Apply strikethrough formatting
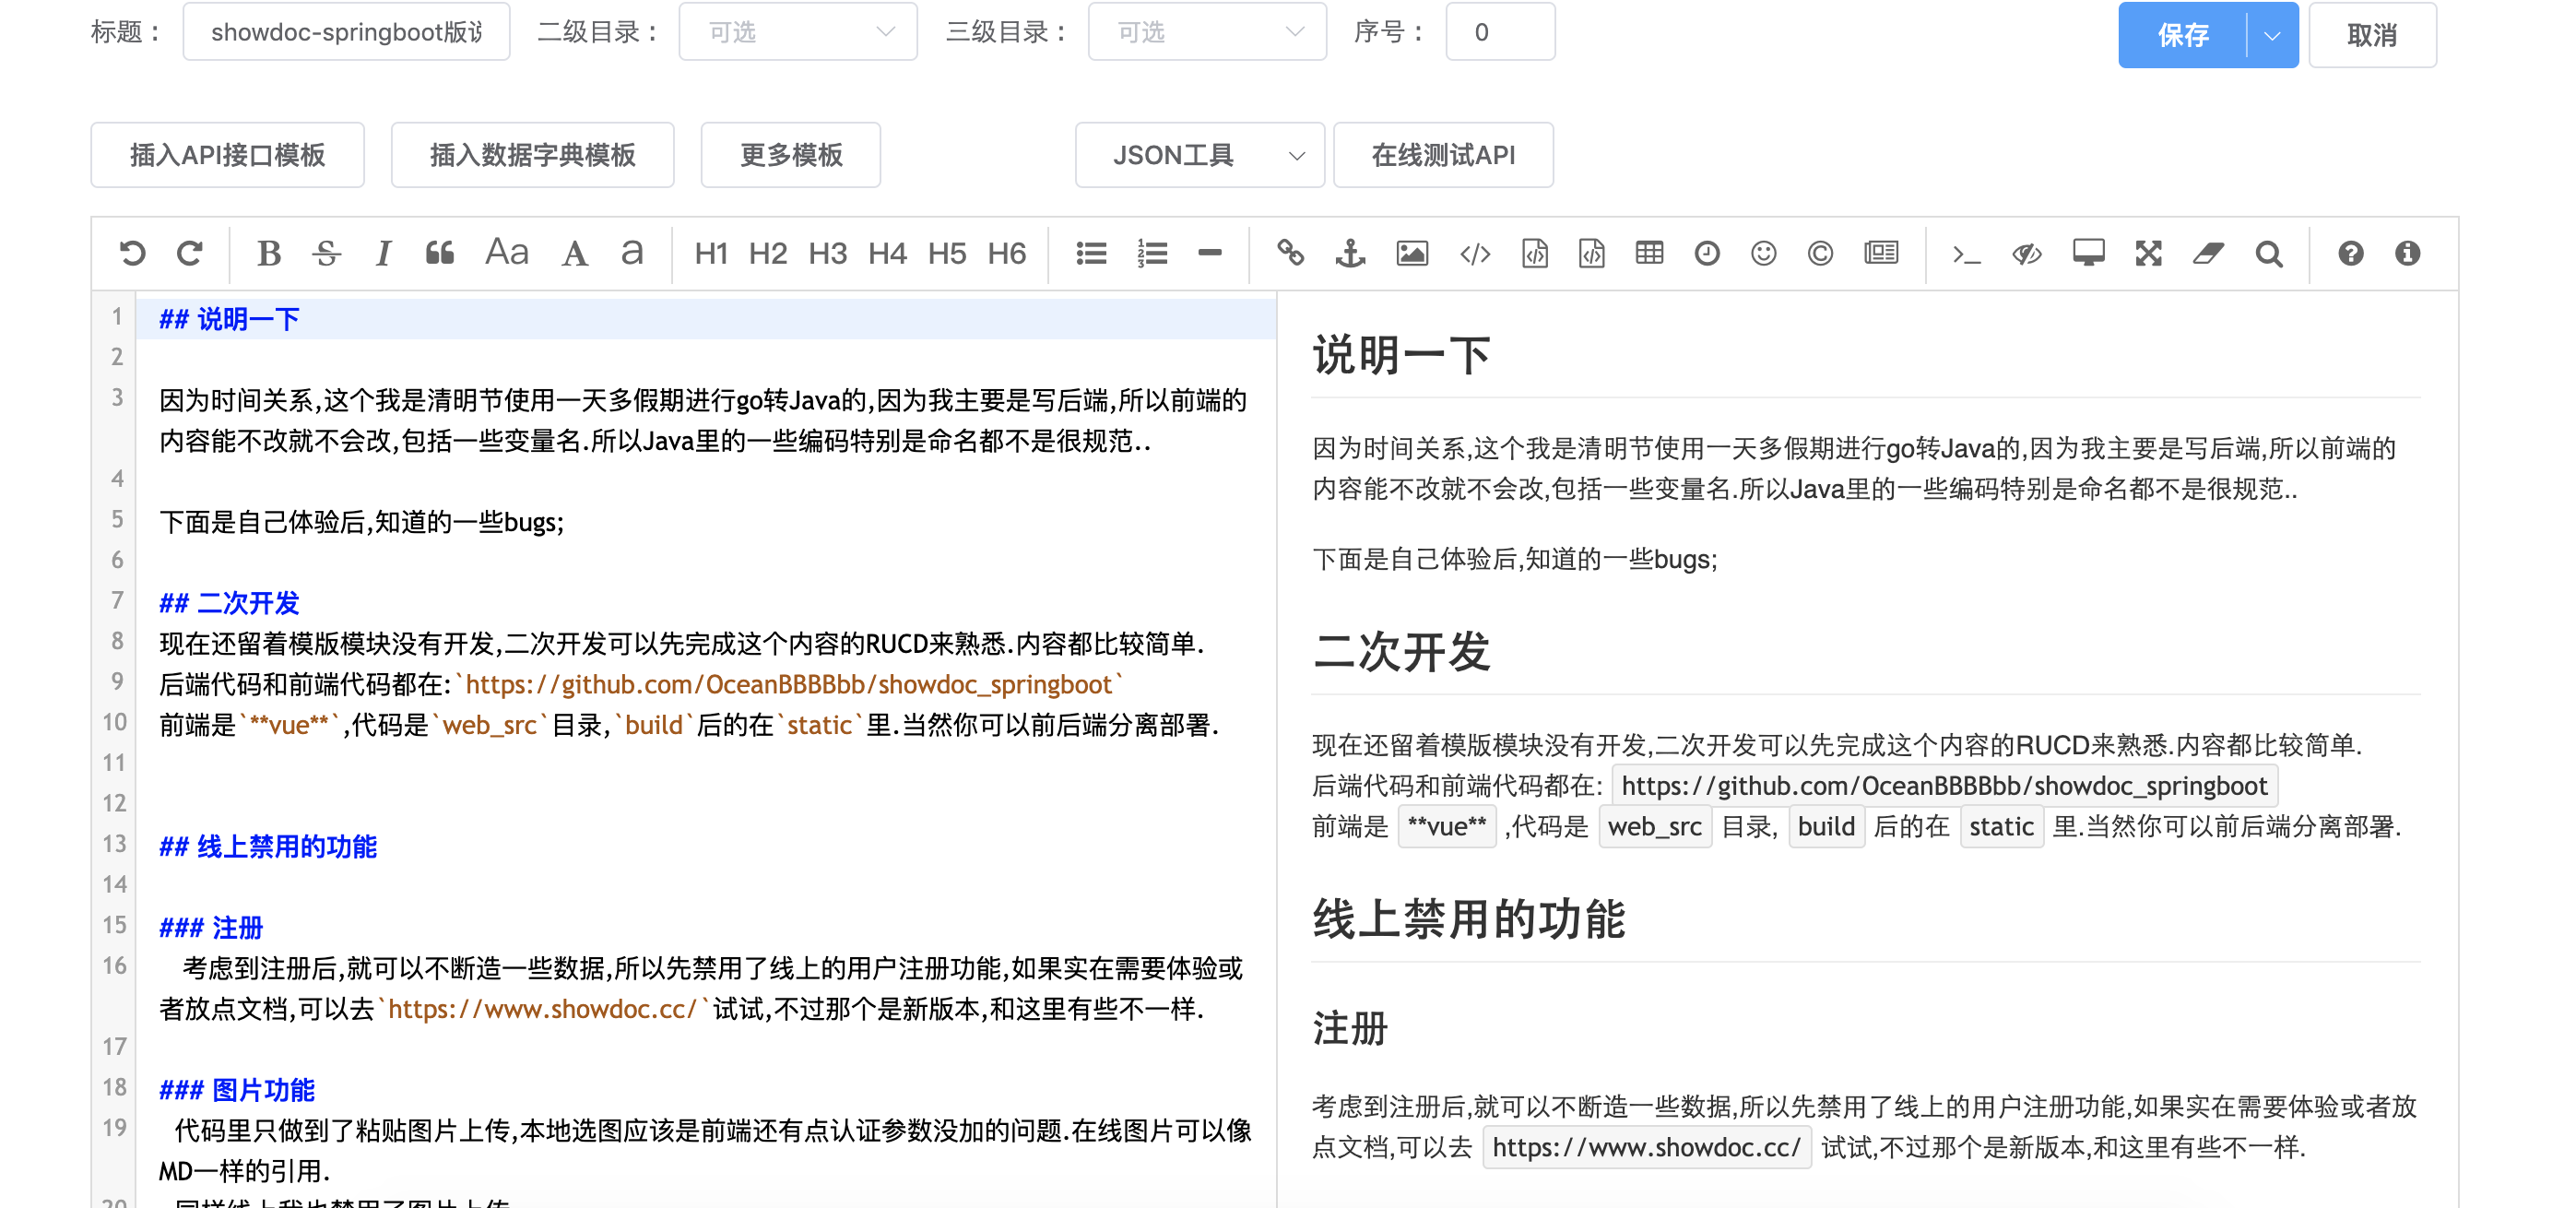The width and height of the screenshot is (2576, 1208). pos(326,253)
